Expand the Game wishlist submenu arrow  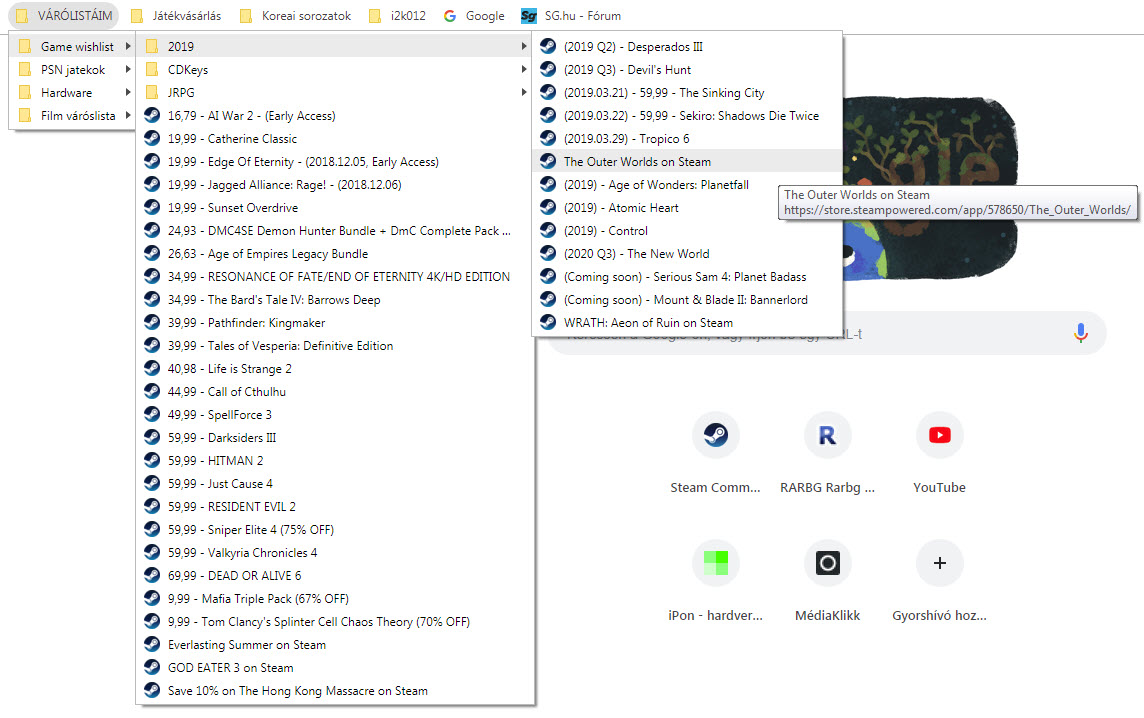128,46
